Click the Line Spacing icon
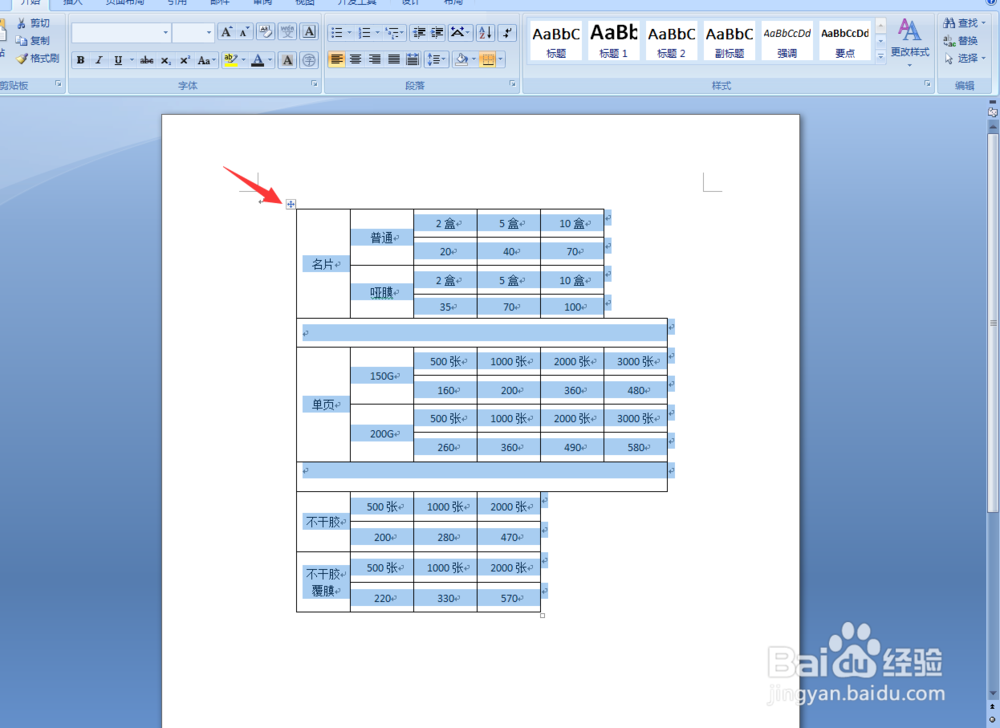 [436, 60]
